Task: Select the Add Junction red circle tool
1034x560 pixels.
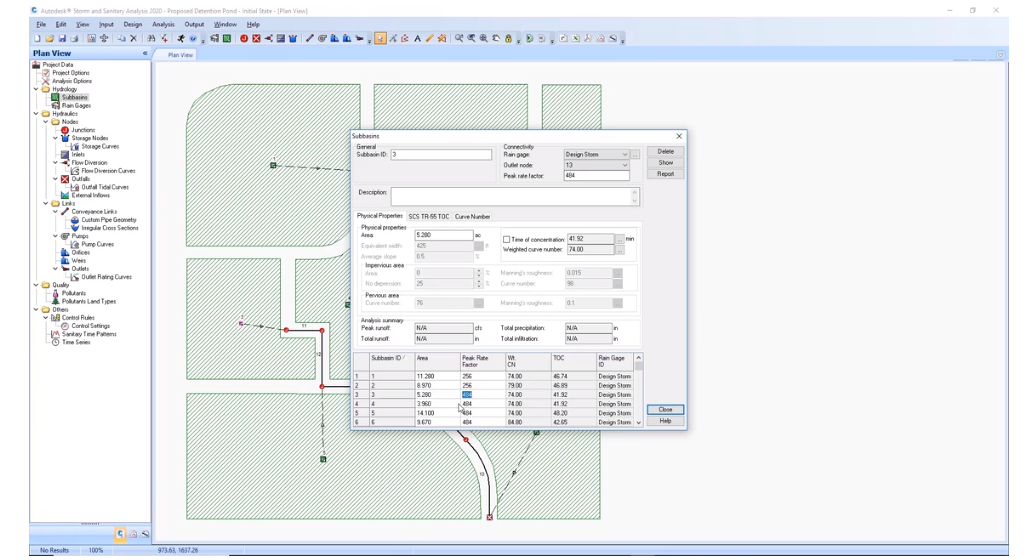Action: click(x=244, y=39)
